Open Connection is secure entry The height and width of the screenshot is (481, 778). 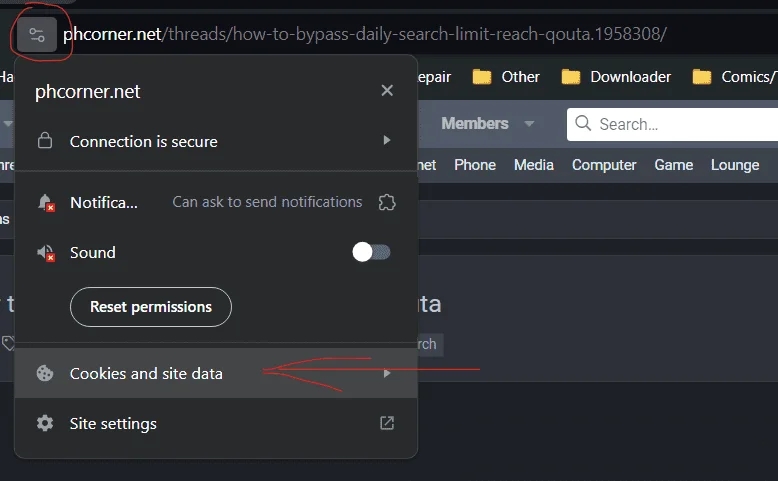pyautogui.click(x=216, y=141)
